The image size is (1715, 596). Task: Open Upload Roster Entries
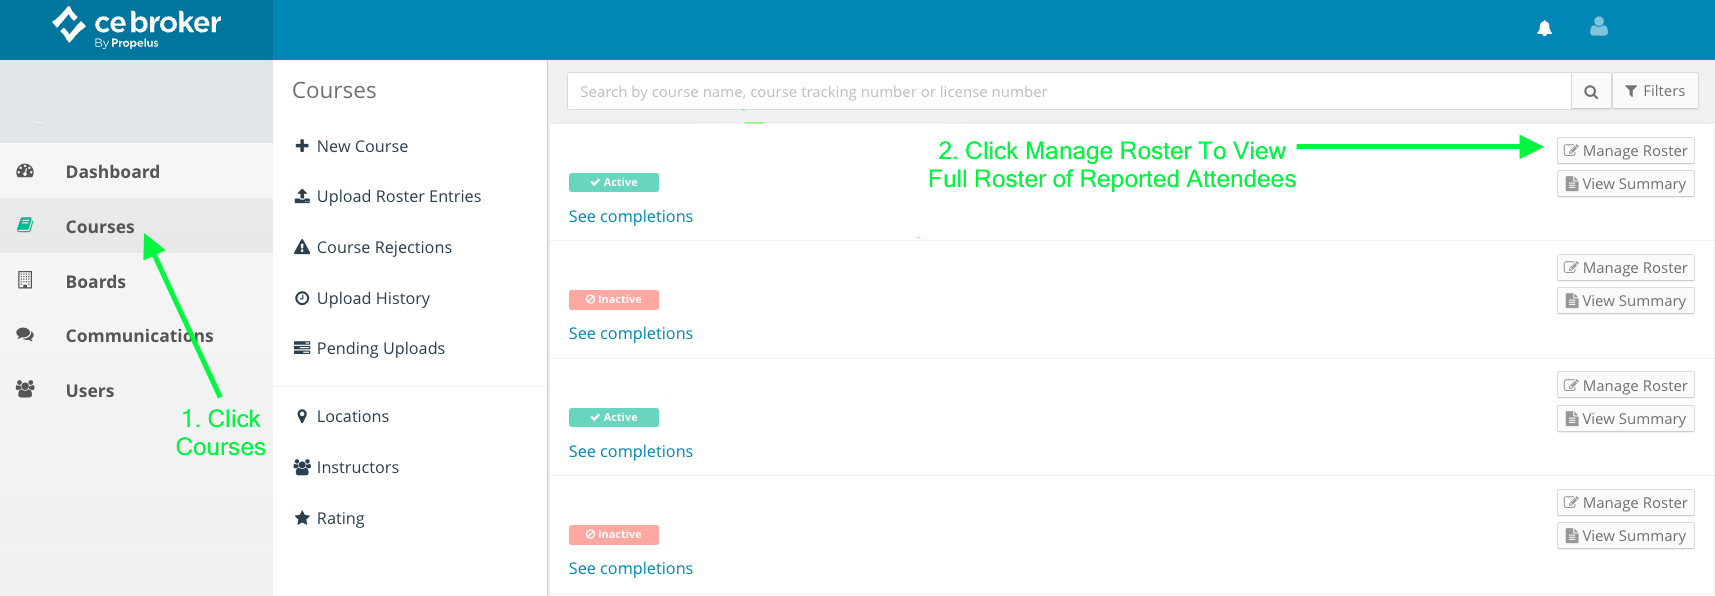pyautogui.click(x=398, y=197)
